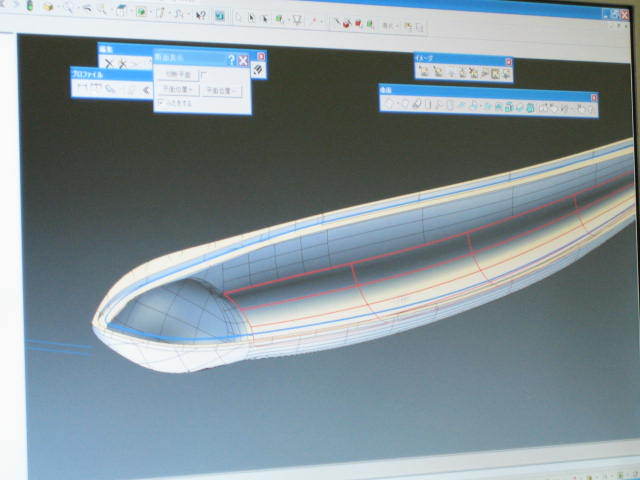The image size is (640, 480).
Task: Click the second icon in イメージ toolbar
Action: 438,72
